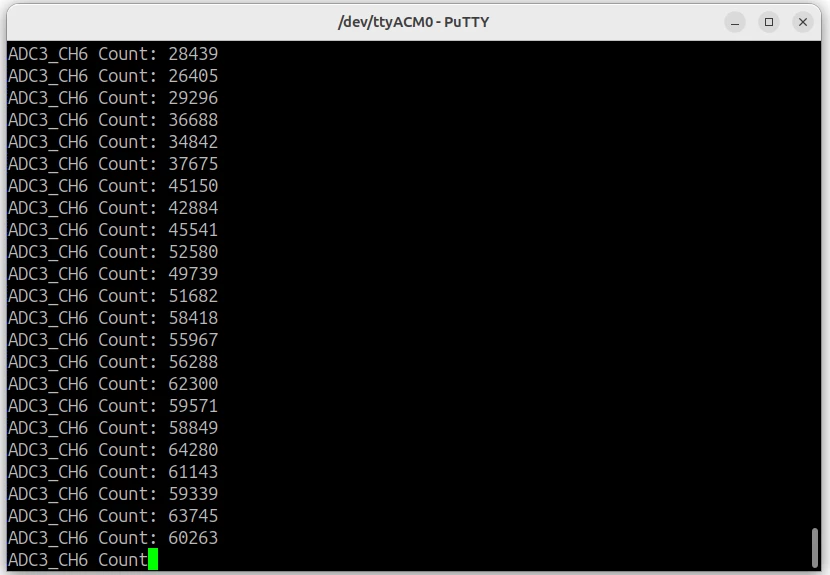
Task: Click the line with count 56288
Action: point(113,362)
